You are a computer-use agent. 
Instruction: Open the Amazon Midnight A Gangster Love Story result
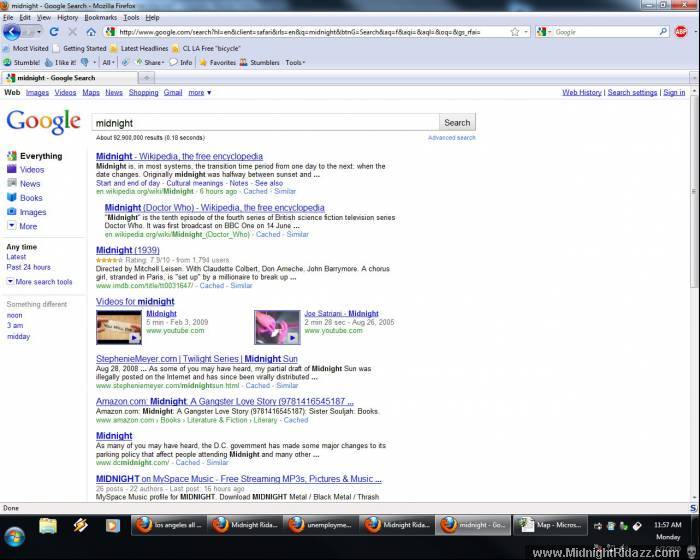225,401
